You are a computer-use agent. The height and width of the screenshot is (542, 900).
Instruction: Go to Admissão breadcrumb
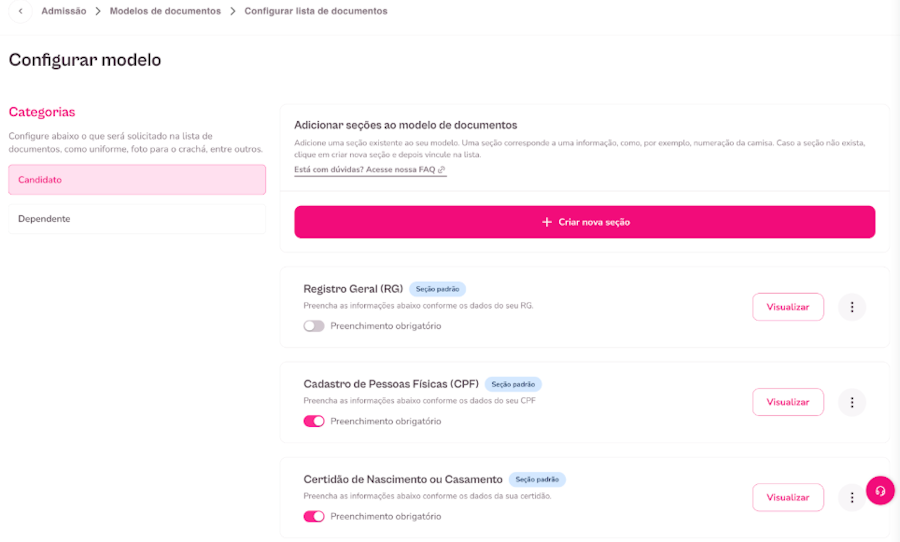click(64, 11)
